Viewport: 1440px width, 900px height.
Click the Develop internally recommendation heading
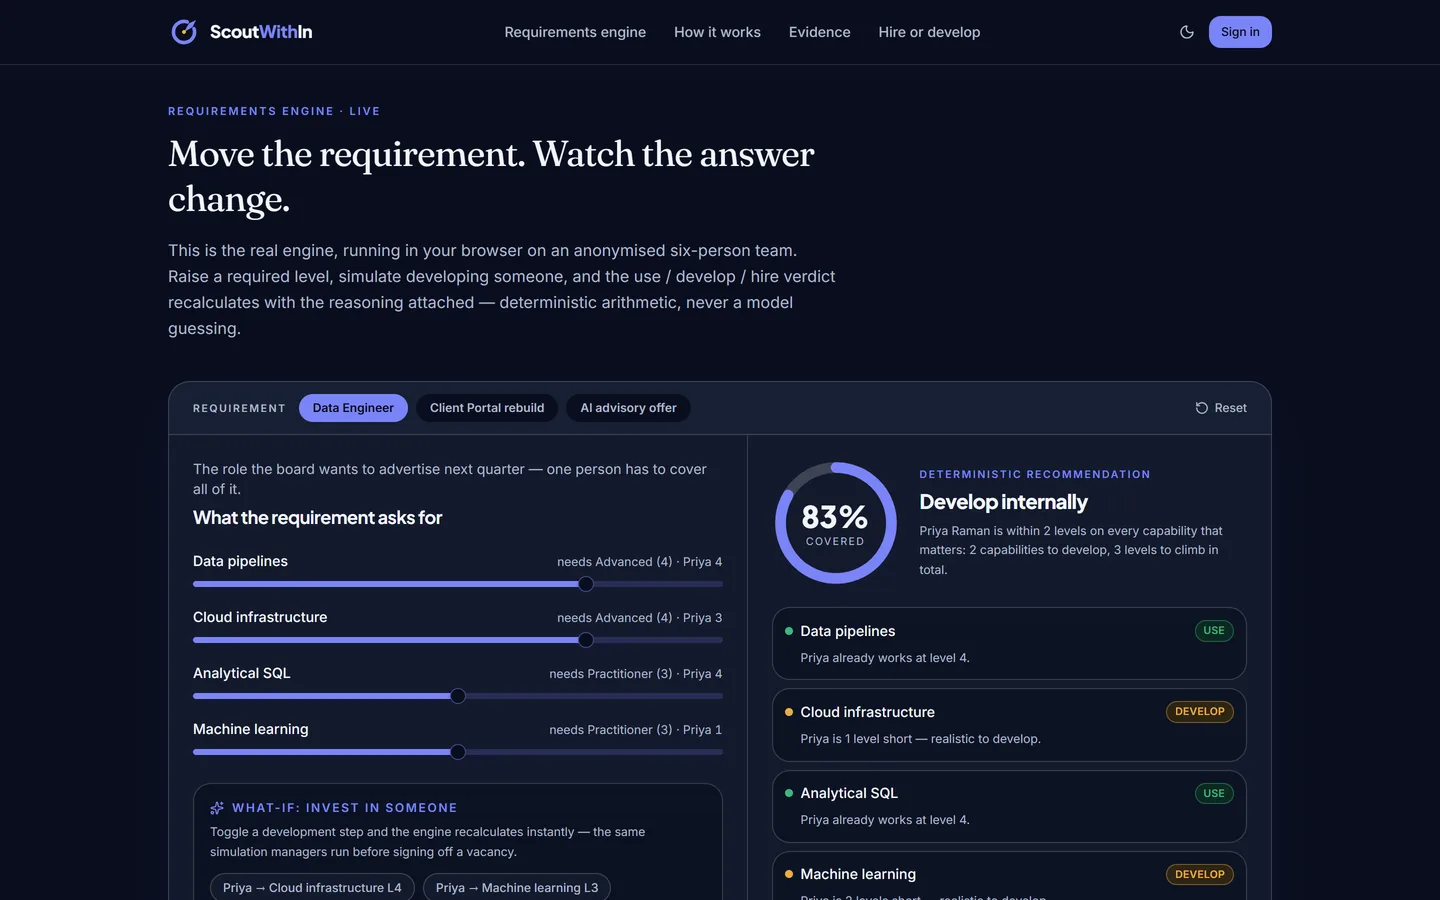pos(1003,502)
